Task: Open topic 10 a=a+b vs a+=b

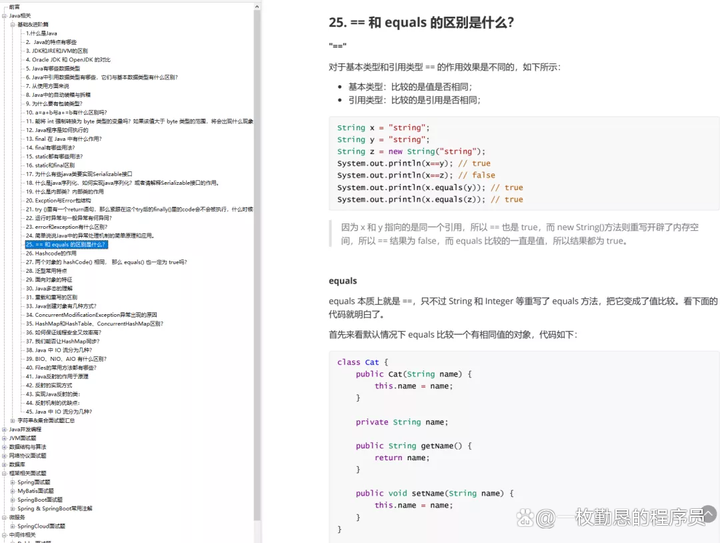Action: (x=66, y=112)
